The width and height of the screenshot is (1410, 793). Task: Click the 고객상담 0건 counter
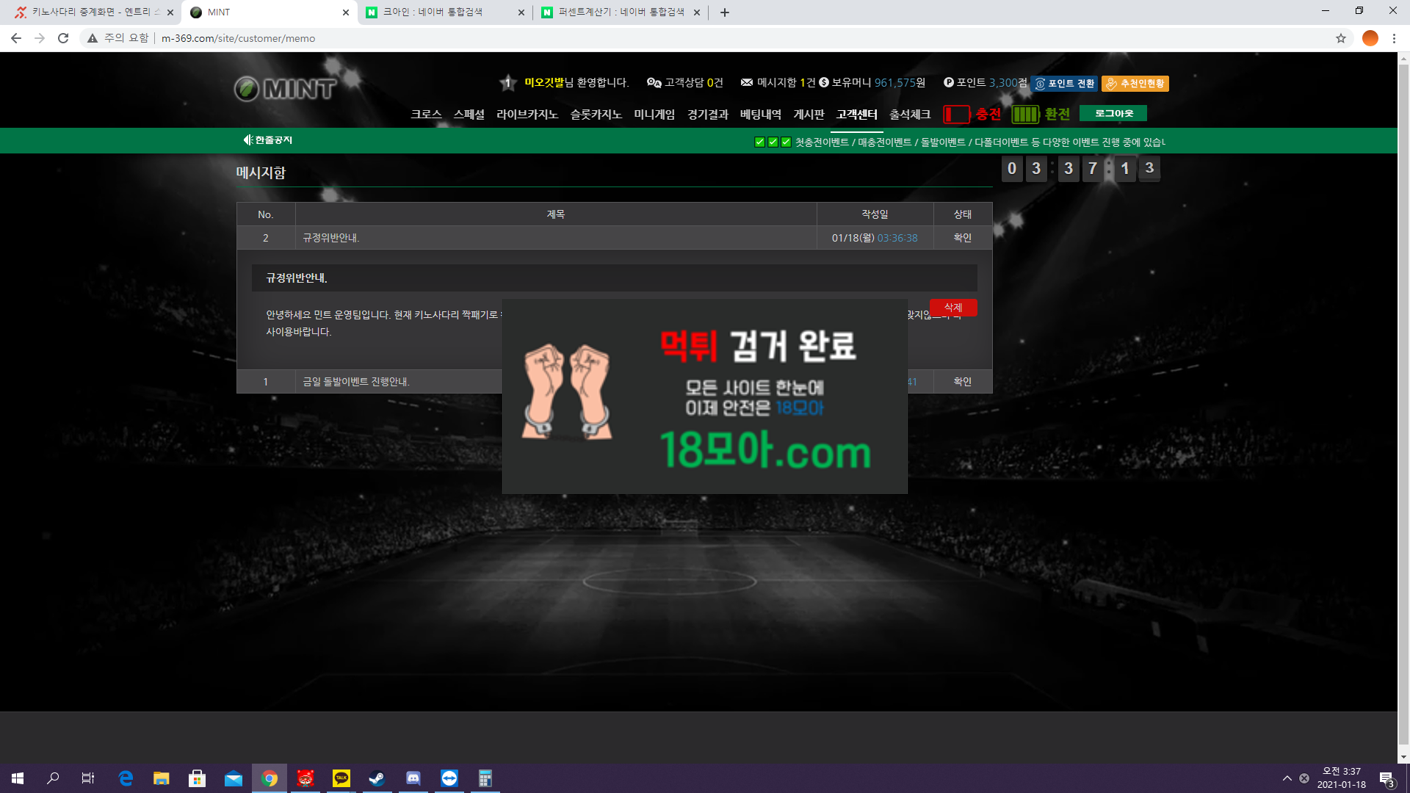click(685, 83)
